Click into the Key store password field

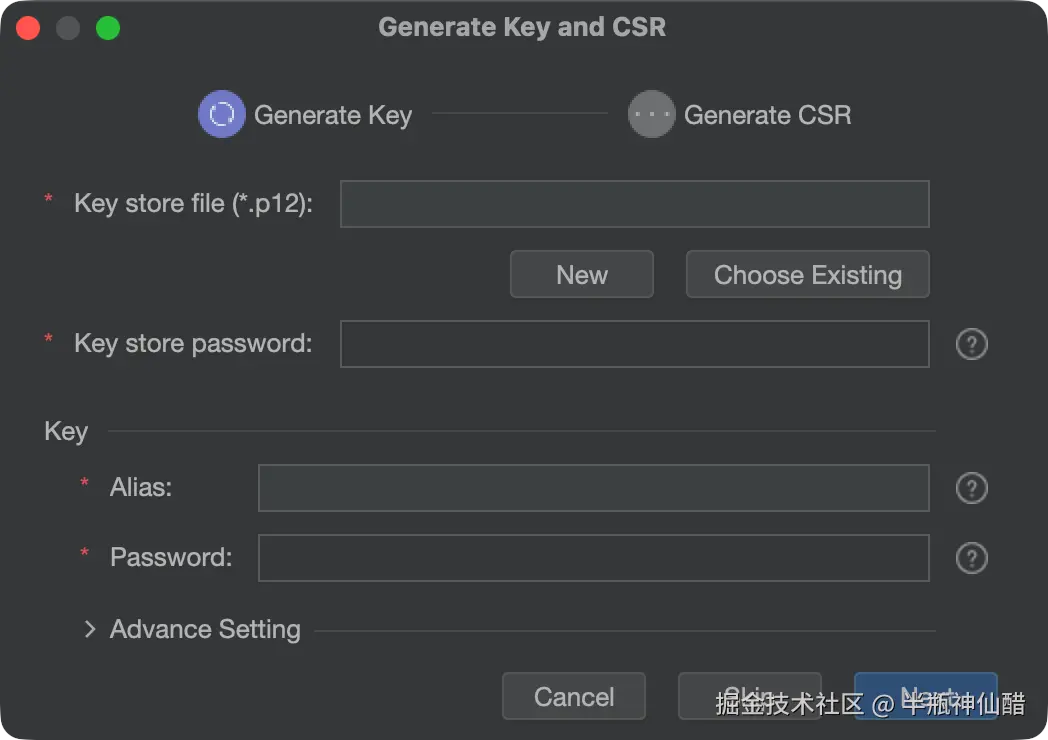coord(634,344)
